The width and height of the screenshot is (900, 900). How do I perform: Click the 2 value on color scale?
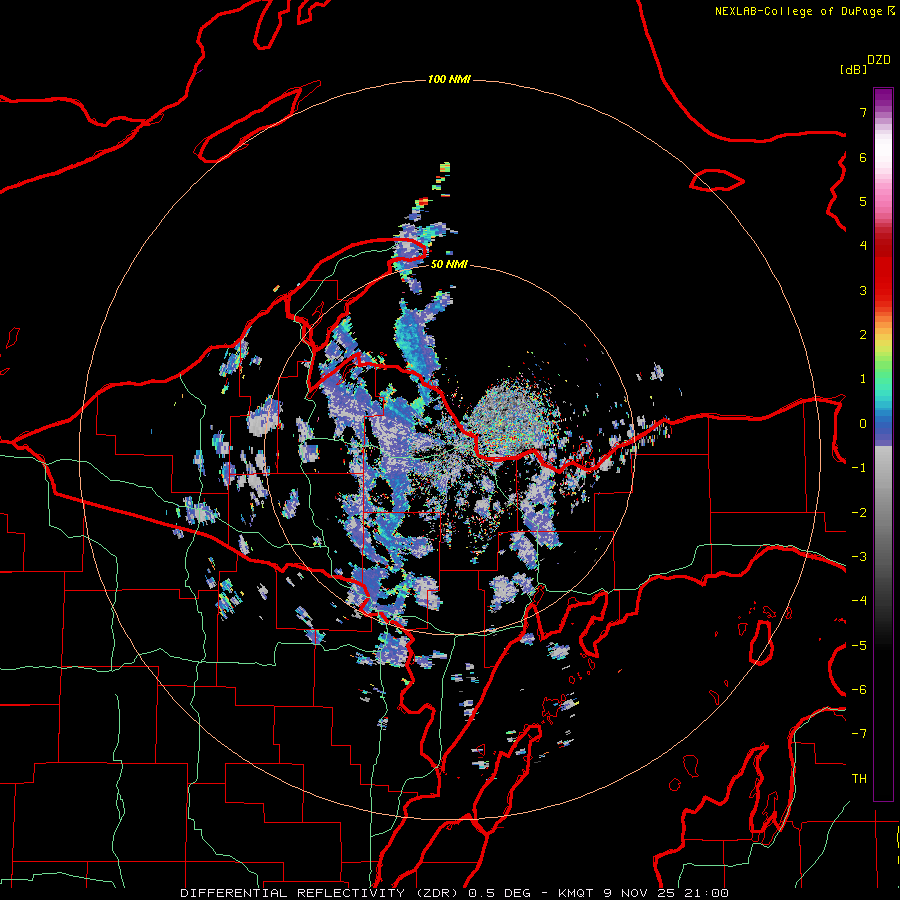(x=863, y=335)
